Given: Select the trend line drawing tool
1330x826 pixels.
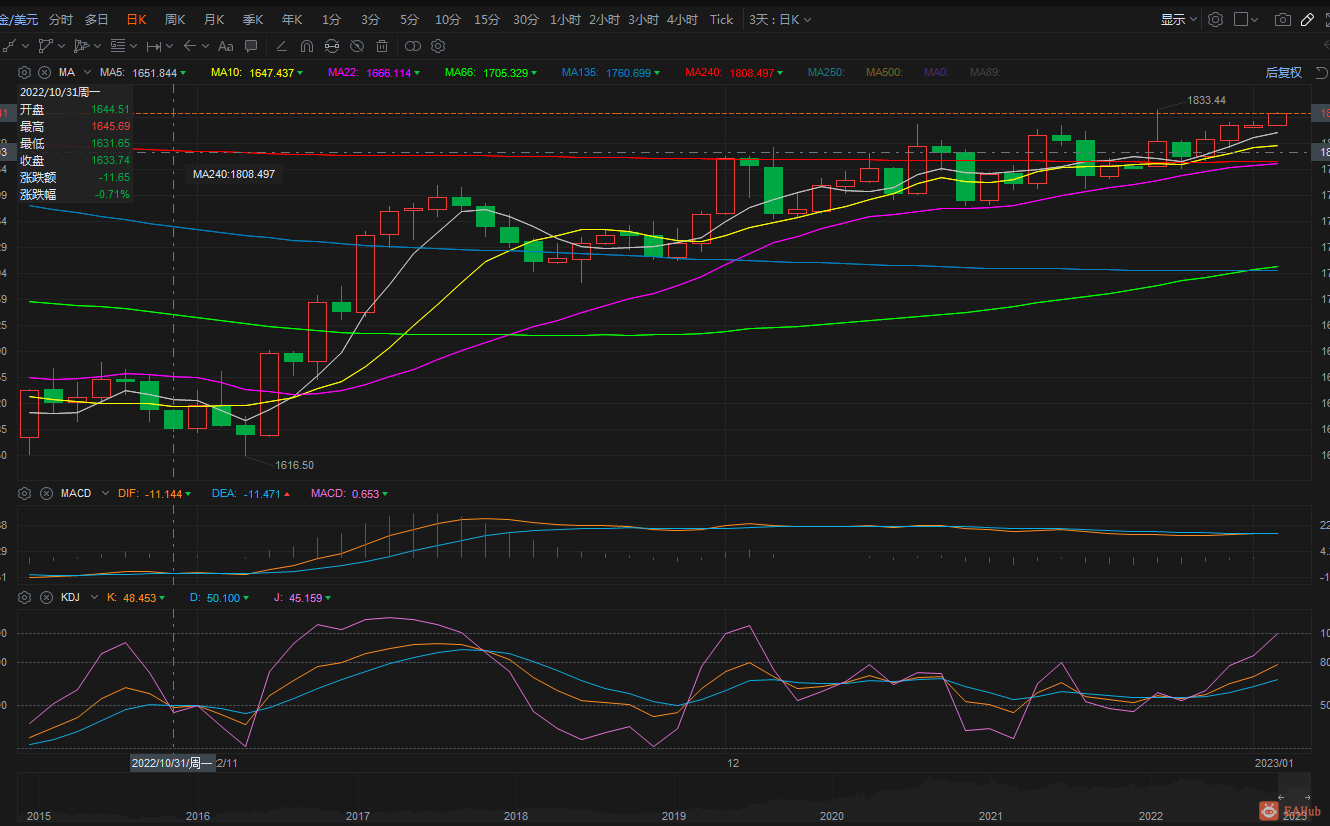Looking at the screenshot, I should click(x=9, y=46).
